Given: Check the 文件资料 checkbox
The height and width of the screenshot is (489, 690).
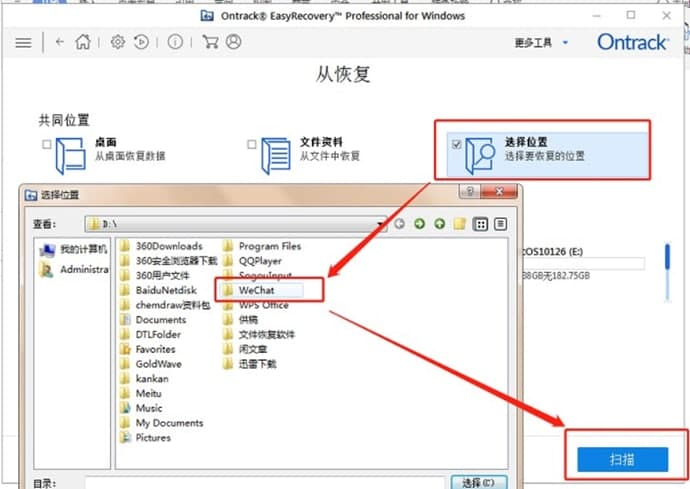Looking at the screenshot, I should 252,144.
